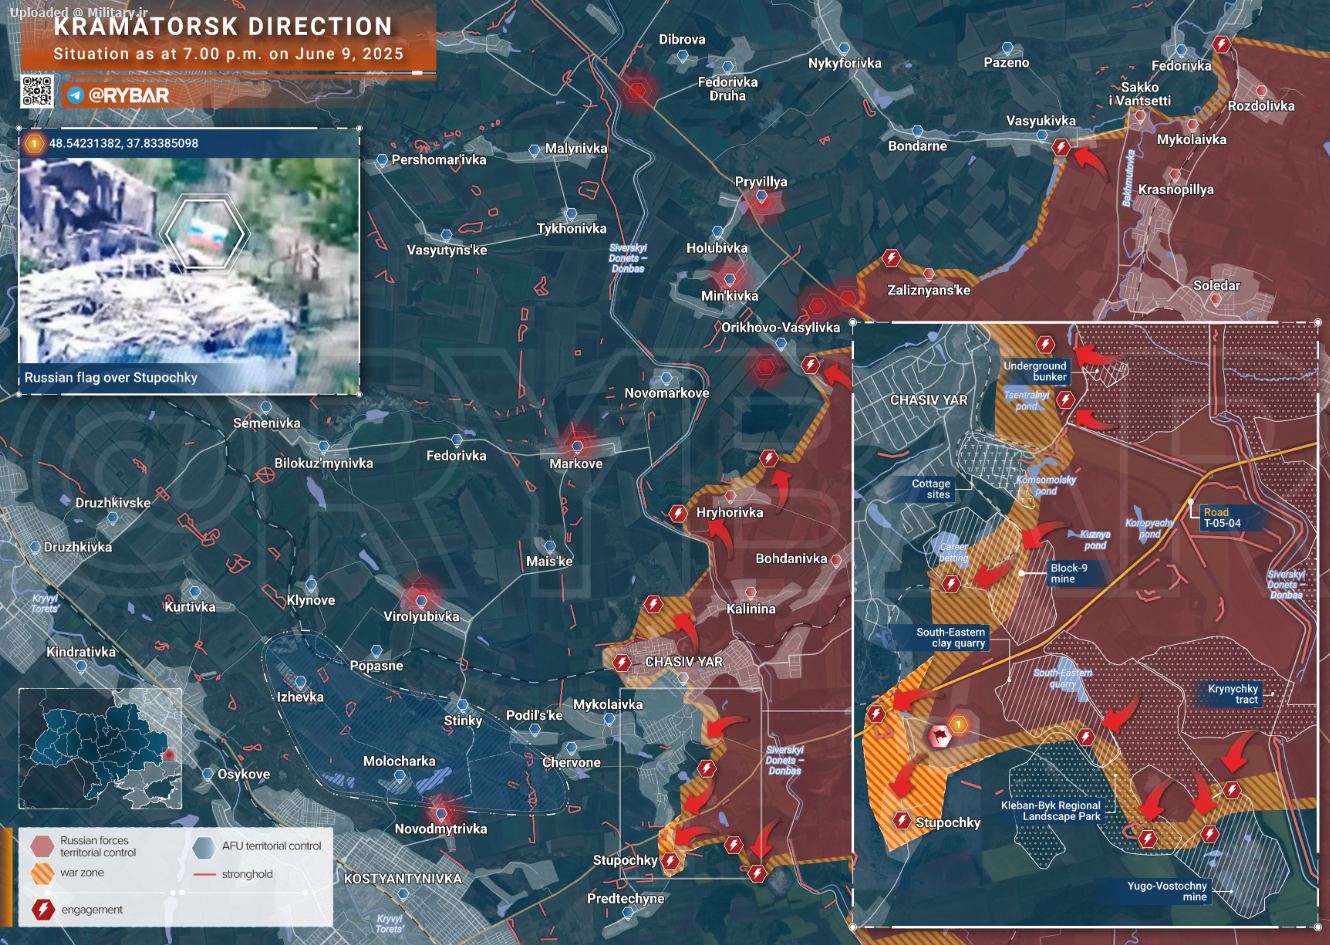
Task: Select the engagement marker near Vasyukivka
Action: coord(1061,147)
